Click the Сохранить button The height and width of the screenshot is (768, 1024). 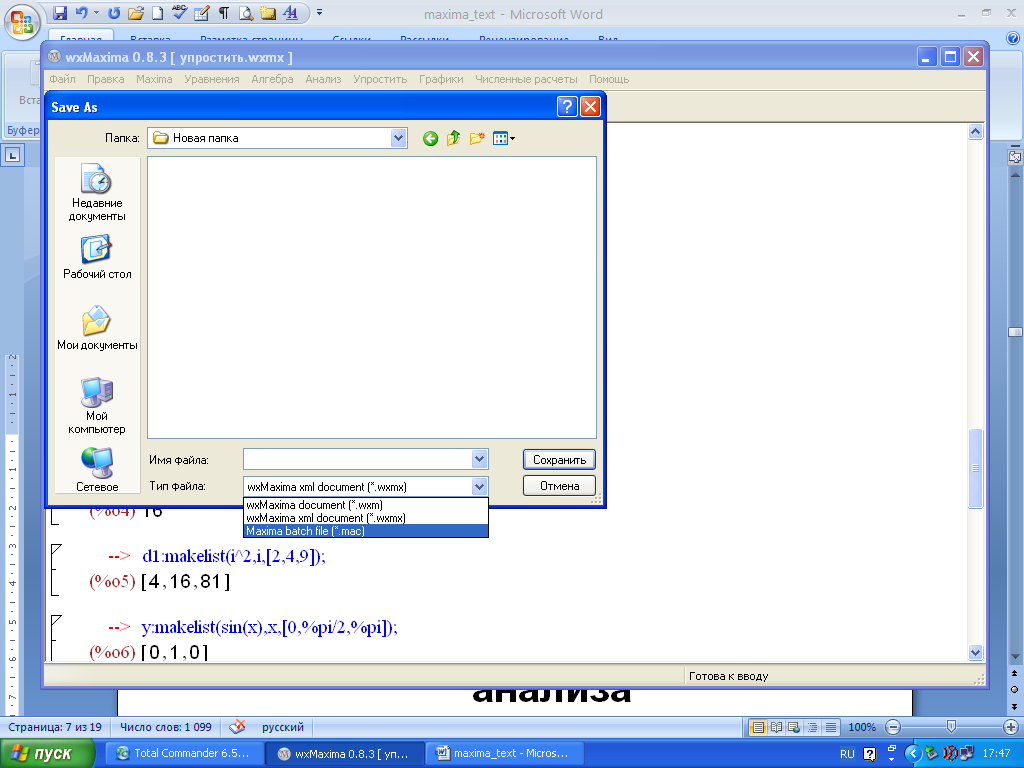click(x=559, y=460)
